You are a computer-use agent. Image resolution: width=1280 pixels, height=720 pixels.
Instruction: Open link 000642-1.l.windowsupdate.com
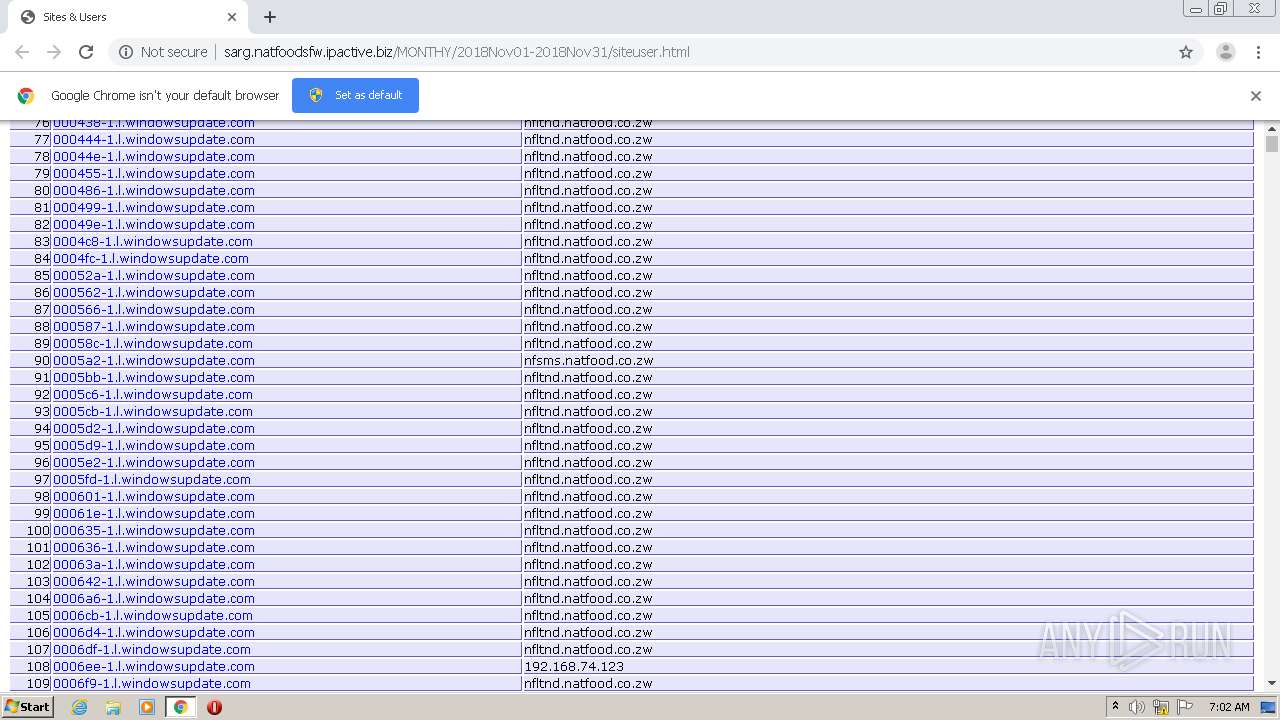[x=154, y=581]
